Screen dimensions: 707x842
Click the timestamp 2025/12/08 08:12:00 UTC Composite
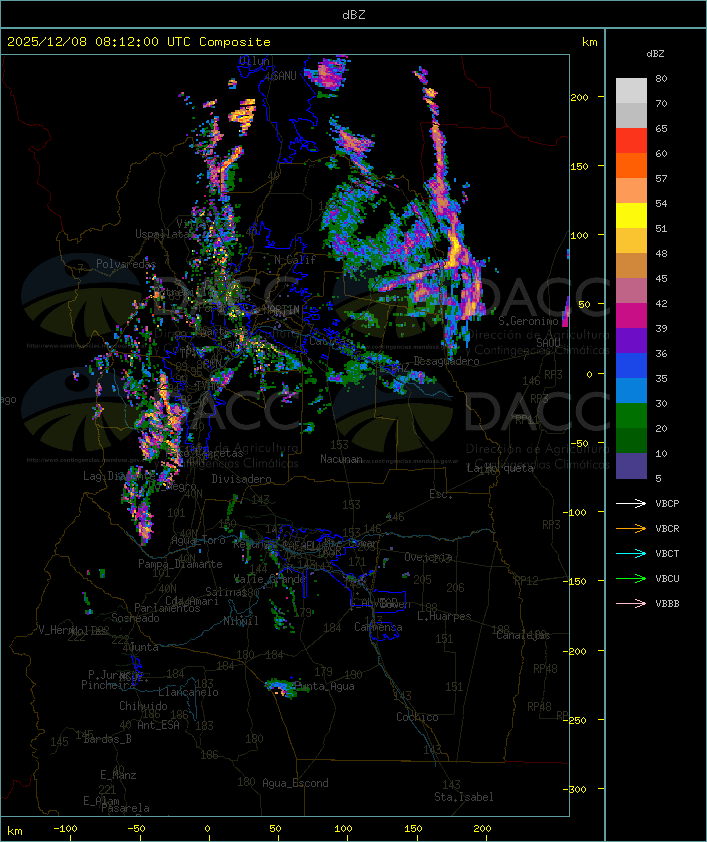pyautogui.click(x=139, y=41)
